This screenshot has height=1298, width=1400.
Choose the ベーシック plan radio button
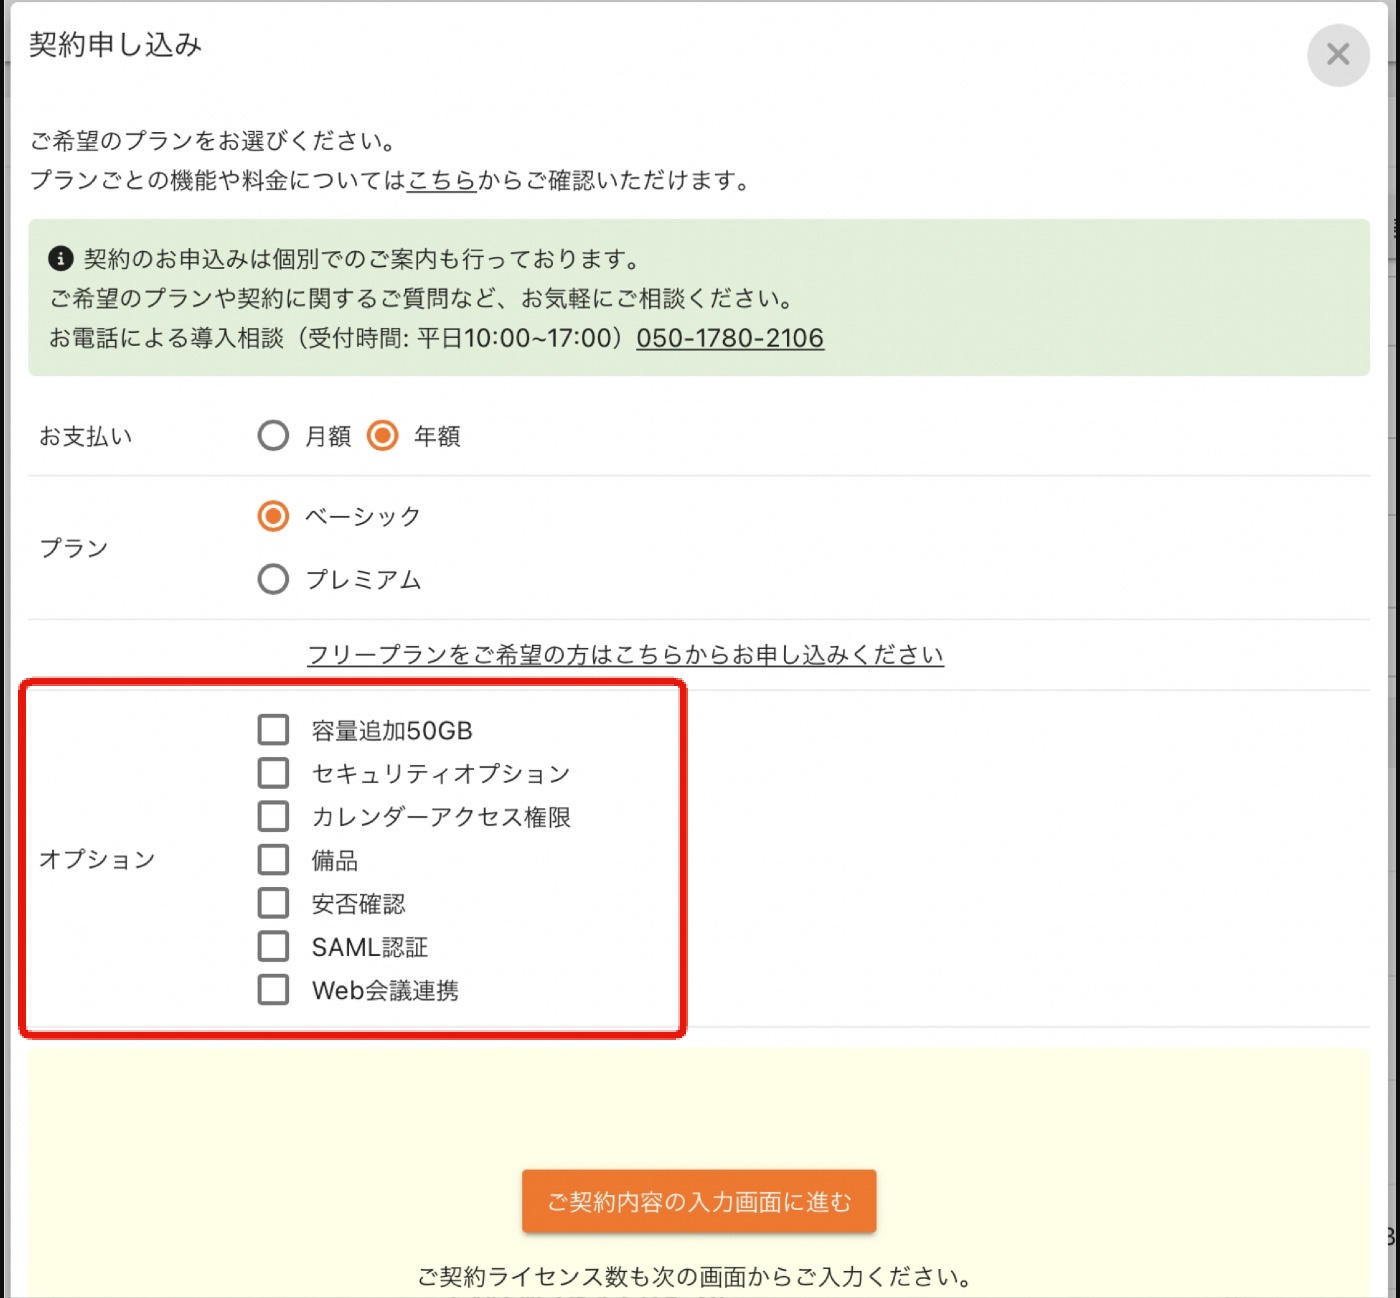[273, 516]
